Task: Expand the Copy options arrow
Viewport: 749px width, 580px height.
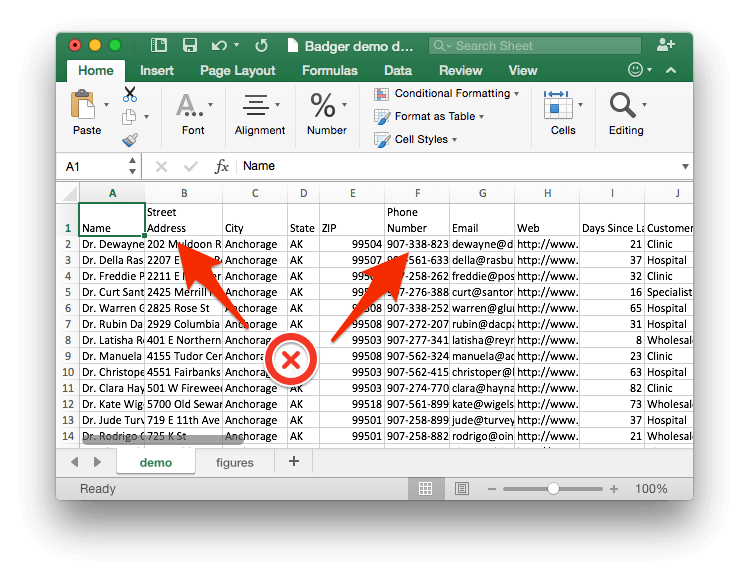Action: pos(147,117)
